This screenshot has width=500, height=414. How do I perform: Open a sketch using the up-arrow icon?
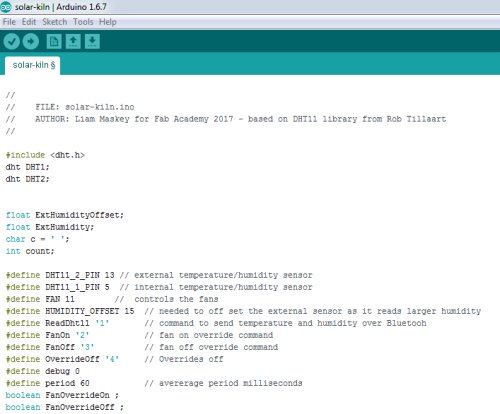(73, 42)
